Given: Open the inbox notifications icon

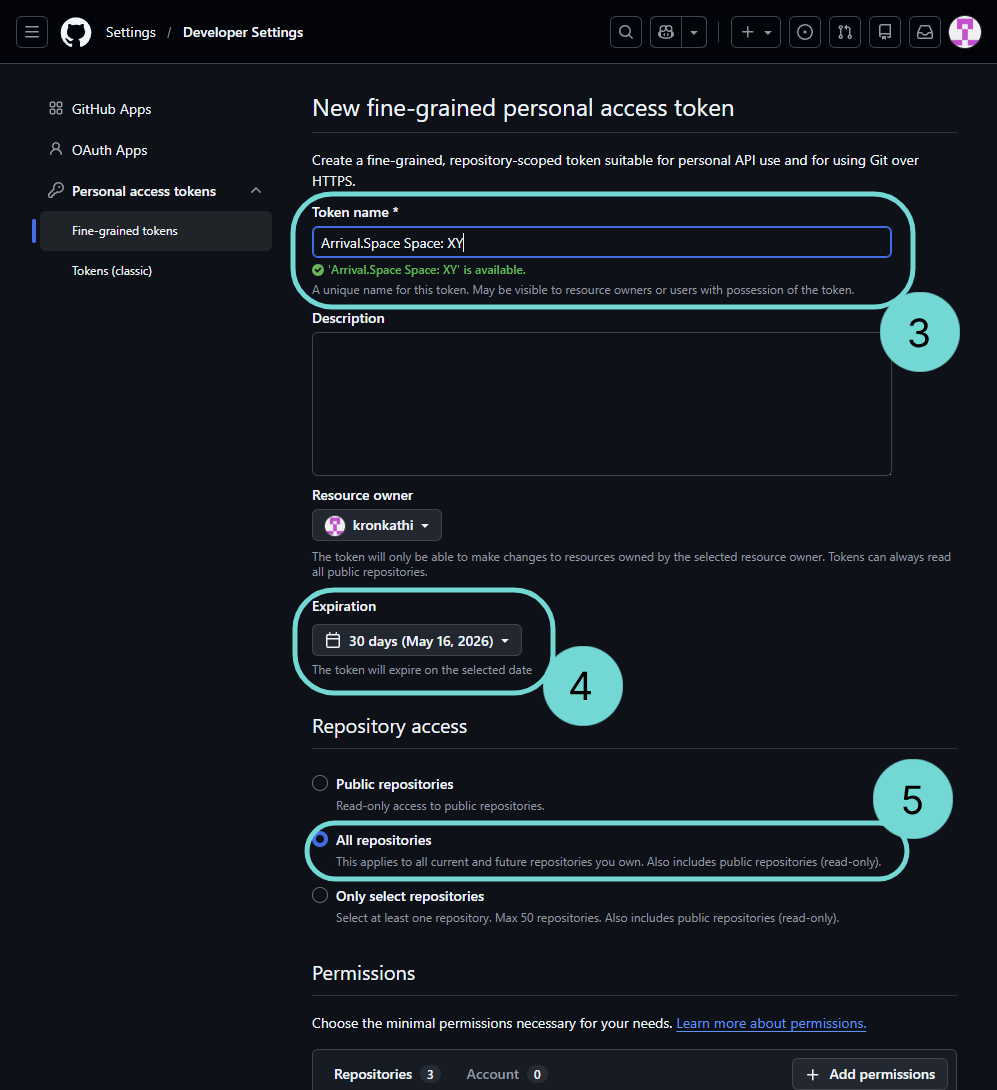Looking at the screenshot, I should pos(926,32).
